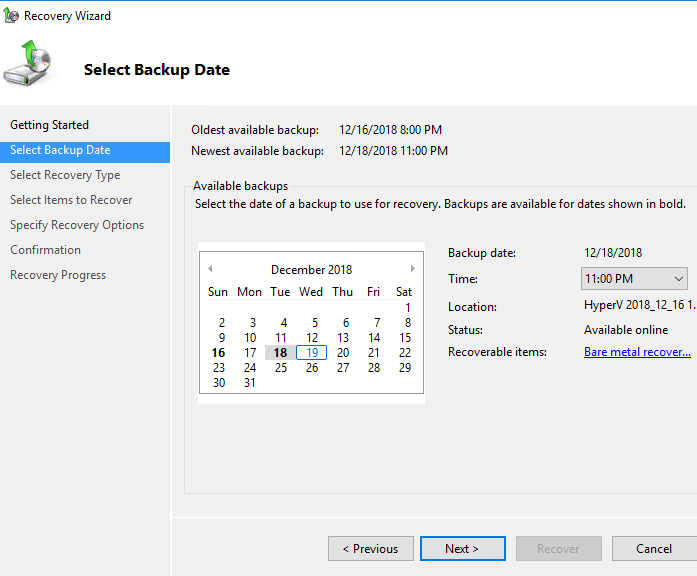
Task: Select December 16 in calendar
Action: (x=218, y=353)
